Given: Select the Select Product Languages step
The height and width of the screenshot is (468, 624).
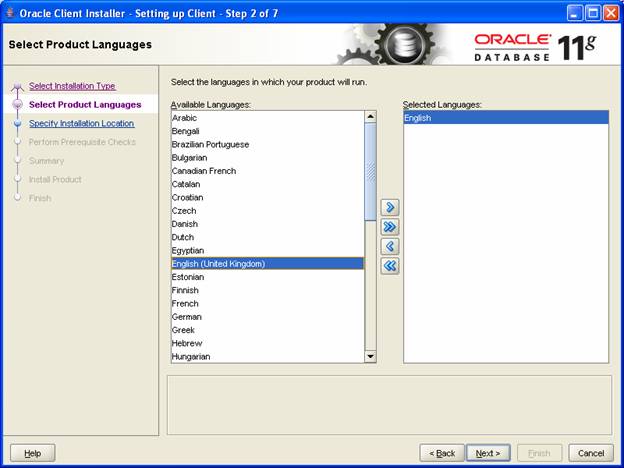Looking at the screenshot, I should point(85,105).
